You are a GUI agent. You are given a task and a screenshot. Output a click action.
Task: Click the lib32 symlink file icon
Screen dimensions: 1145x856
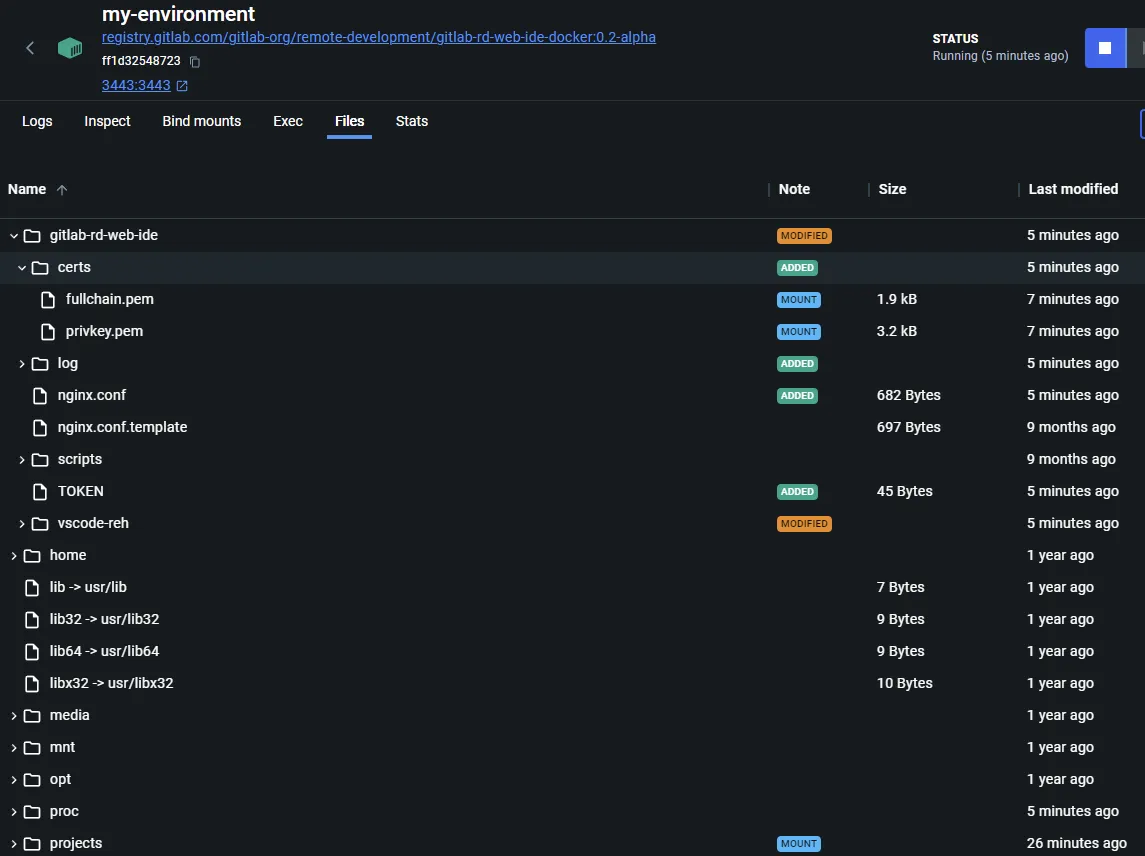[x=32, y=620]
